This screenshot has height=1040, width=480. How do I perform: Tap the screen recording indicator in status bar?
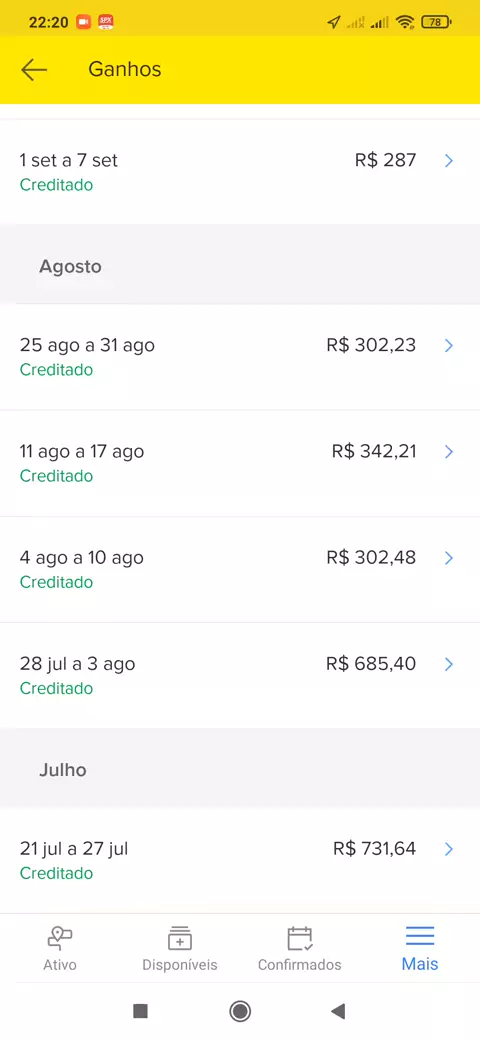tap(84, 22)
